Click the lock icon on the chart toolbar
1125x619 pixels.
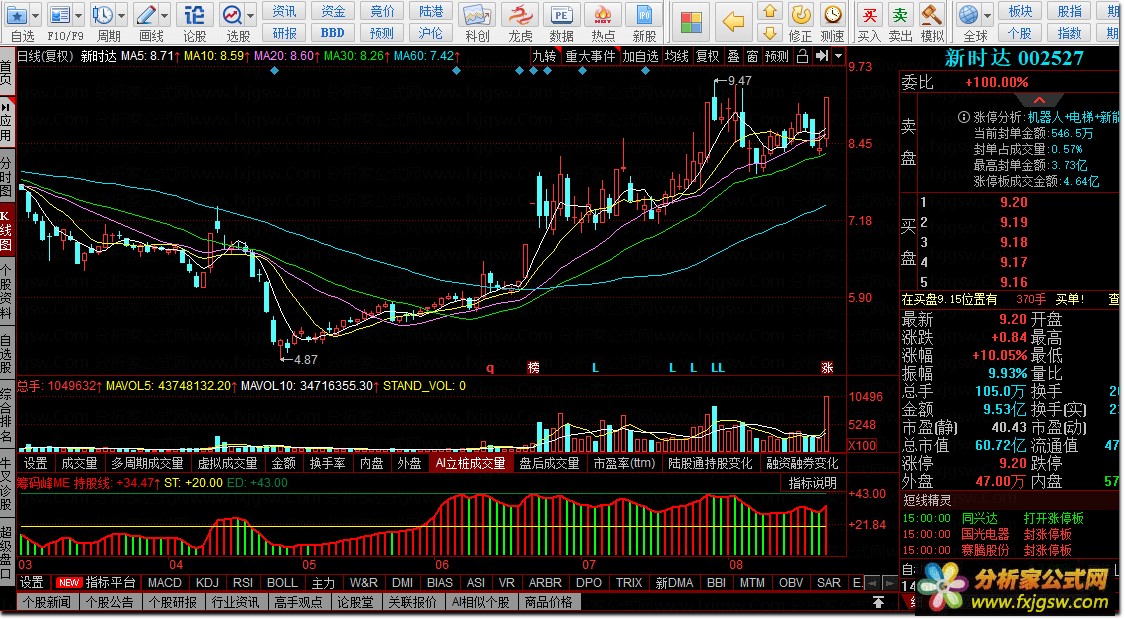(x=803, y=56)
